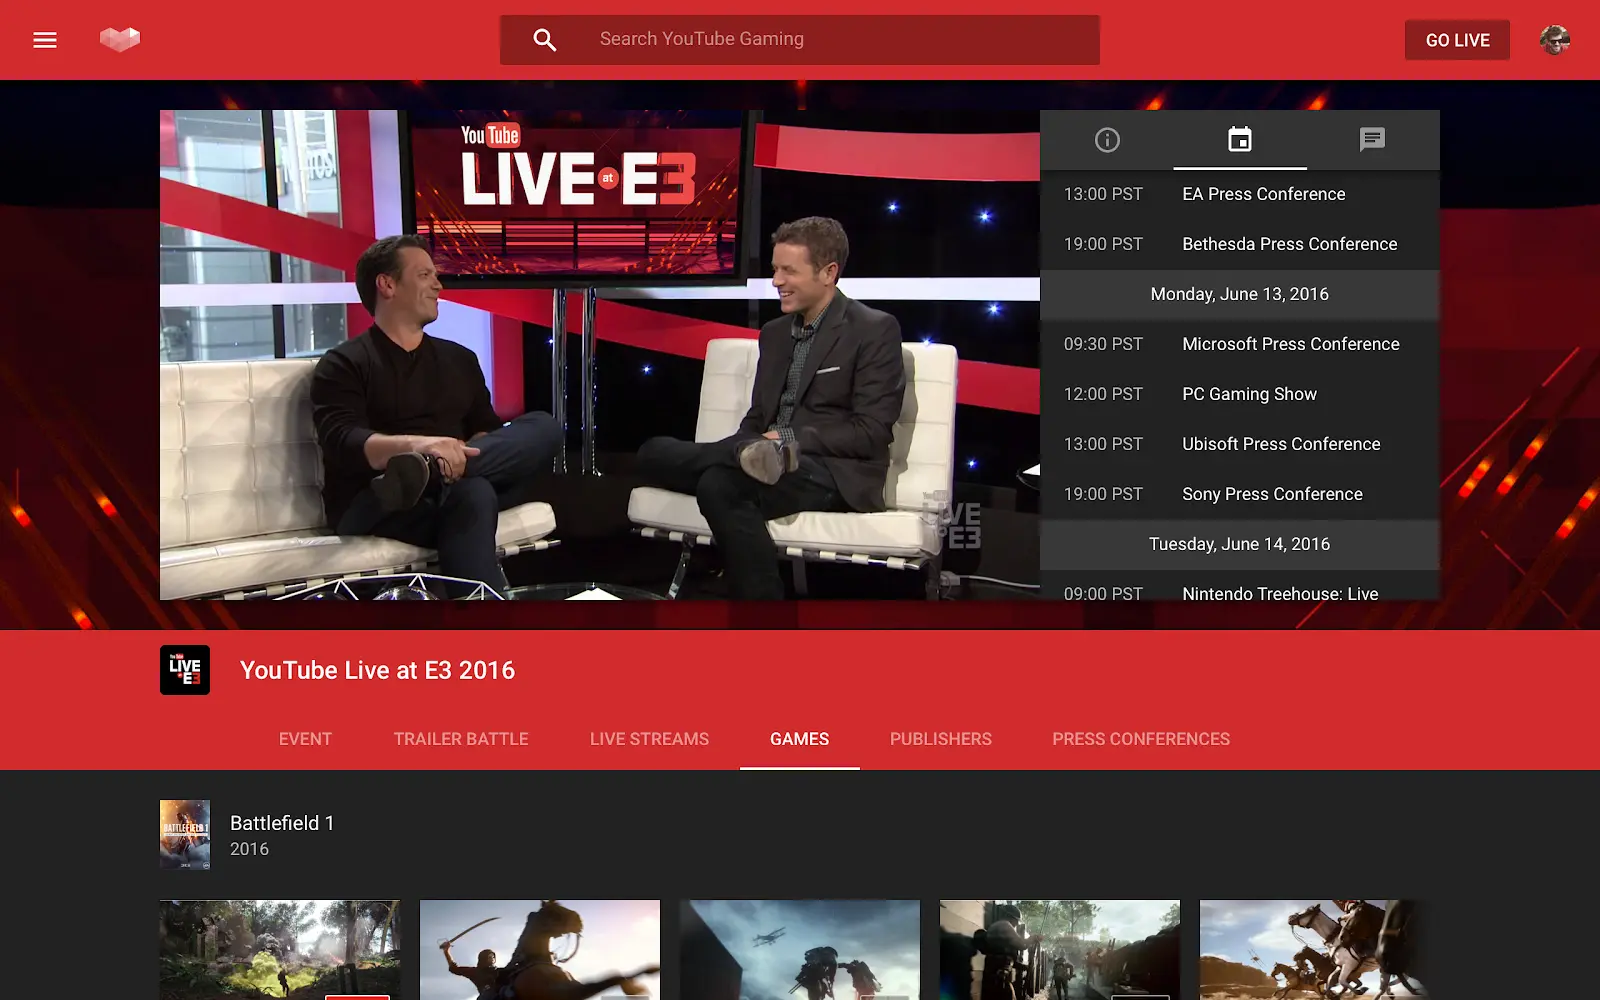Open the stream info panel
The height and width of the screenshot is (1000, 1600).
click(x=1107, y=140)
